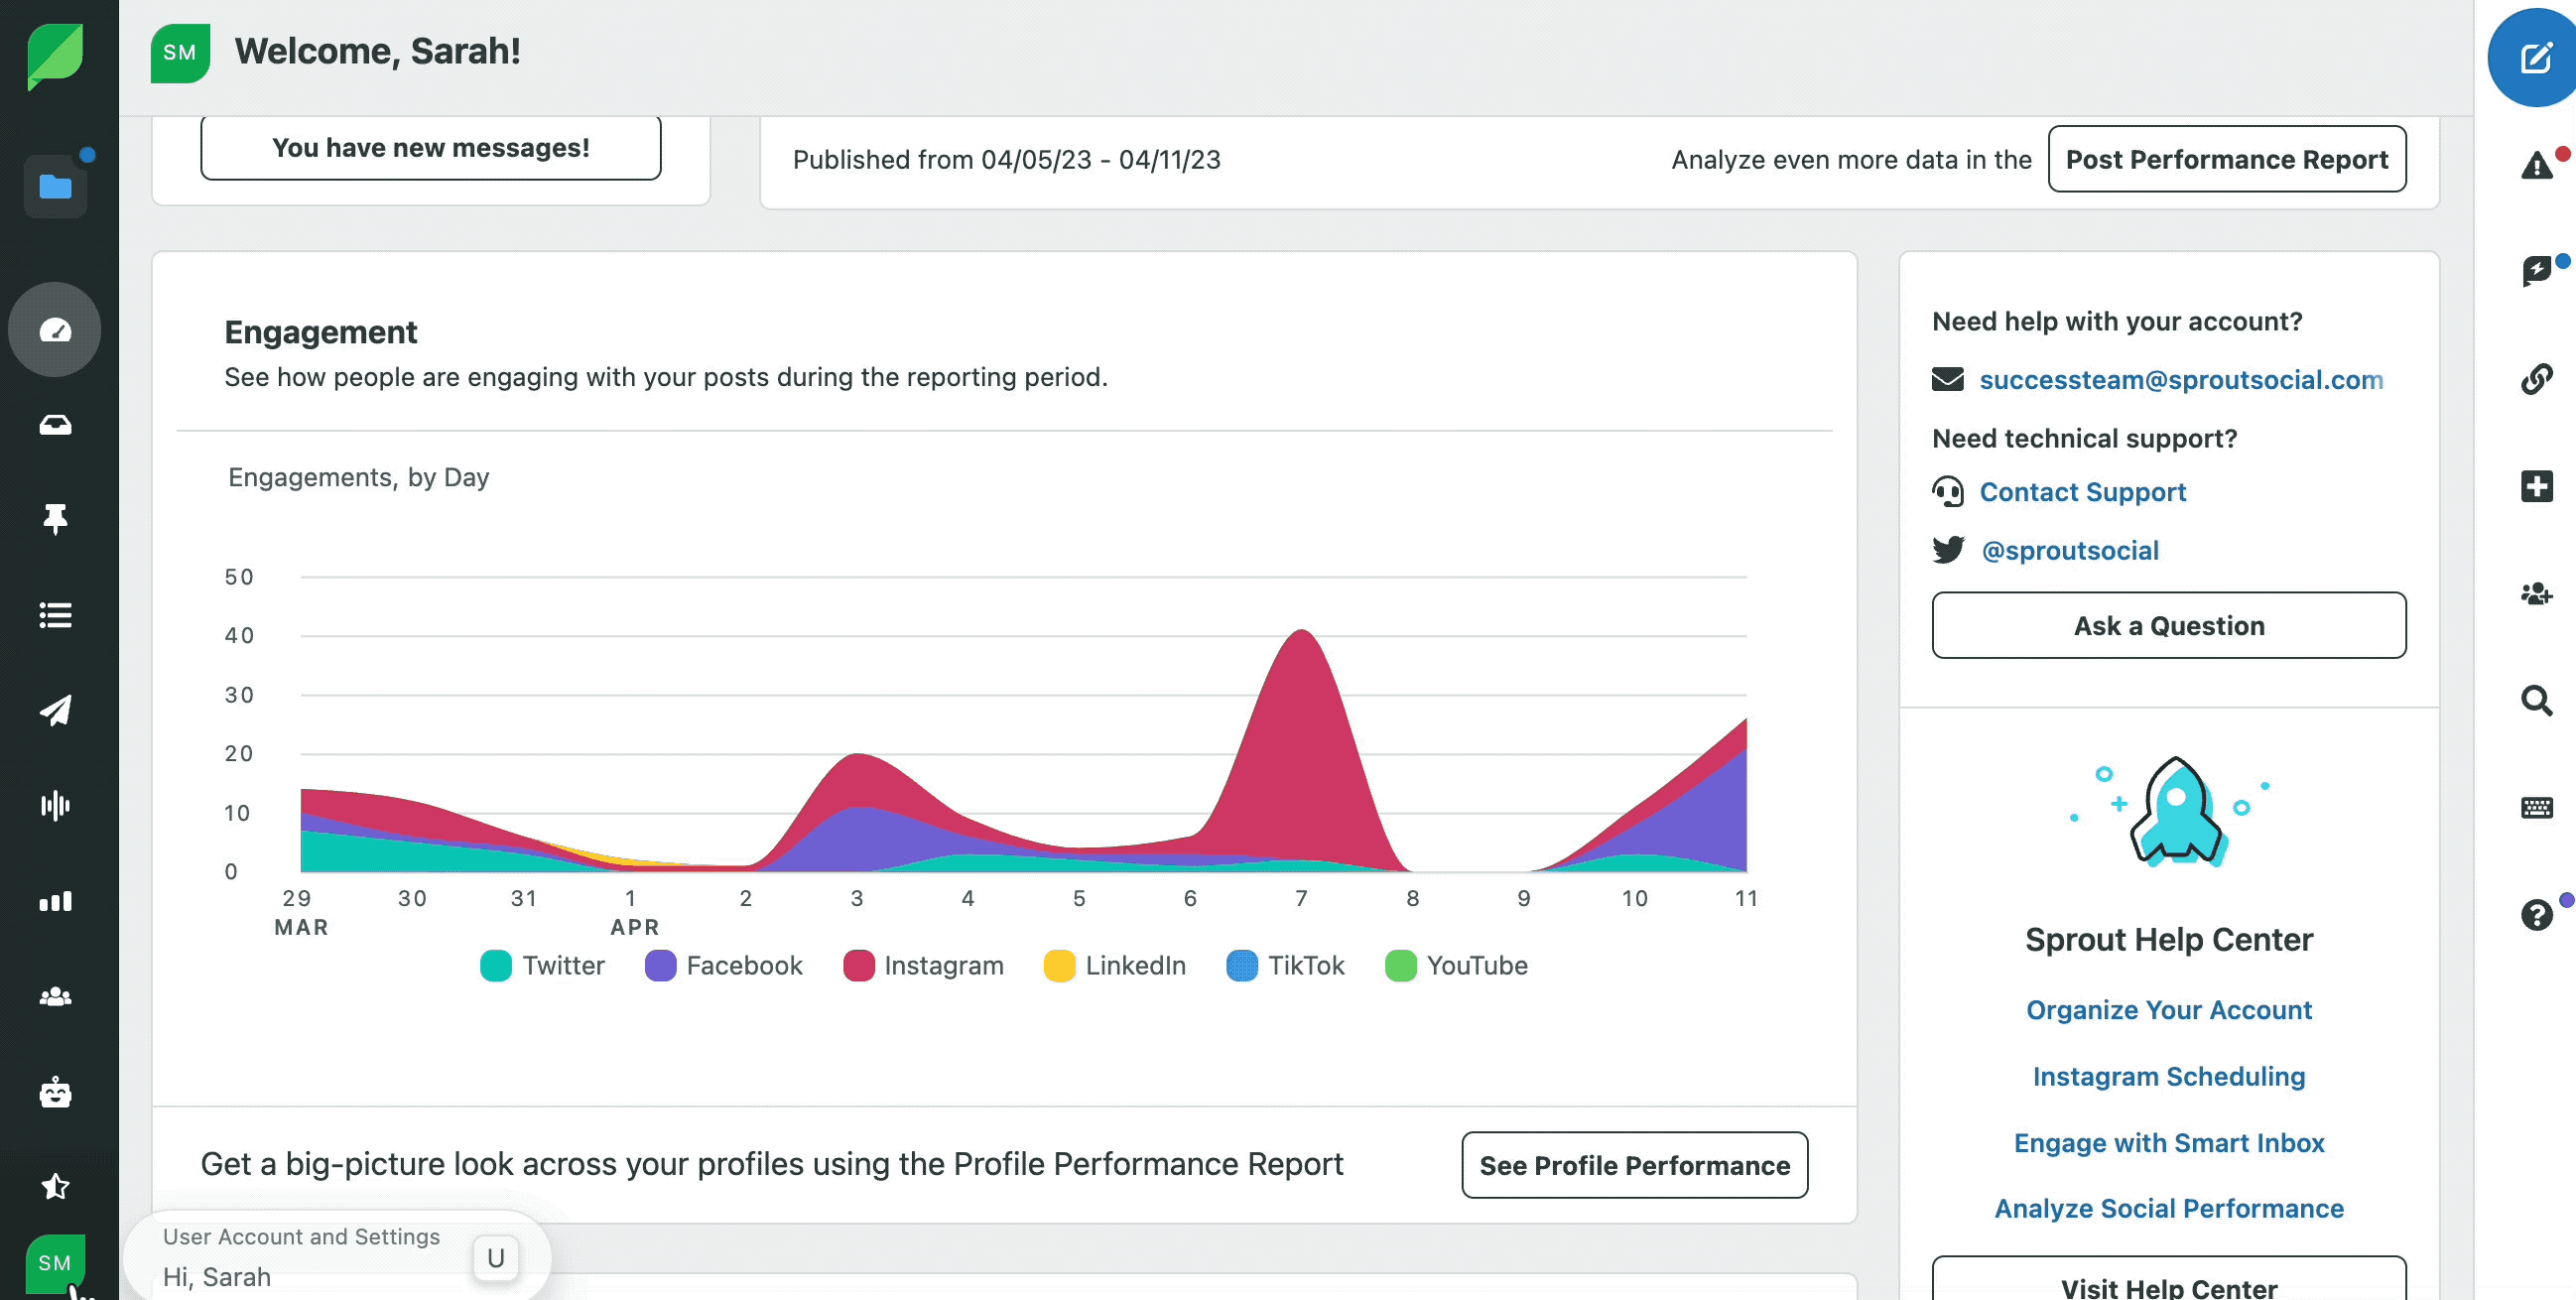The image size is (2576, 1300).
Task: Click the U shortcut key badge in tooltip
Action: 496,1258
